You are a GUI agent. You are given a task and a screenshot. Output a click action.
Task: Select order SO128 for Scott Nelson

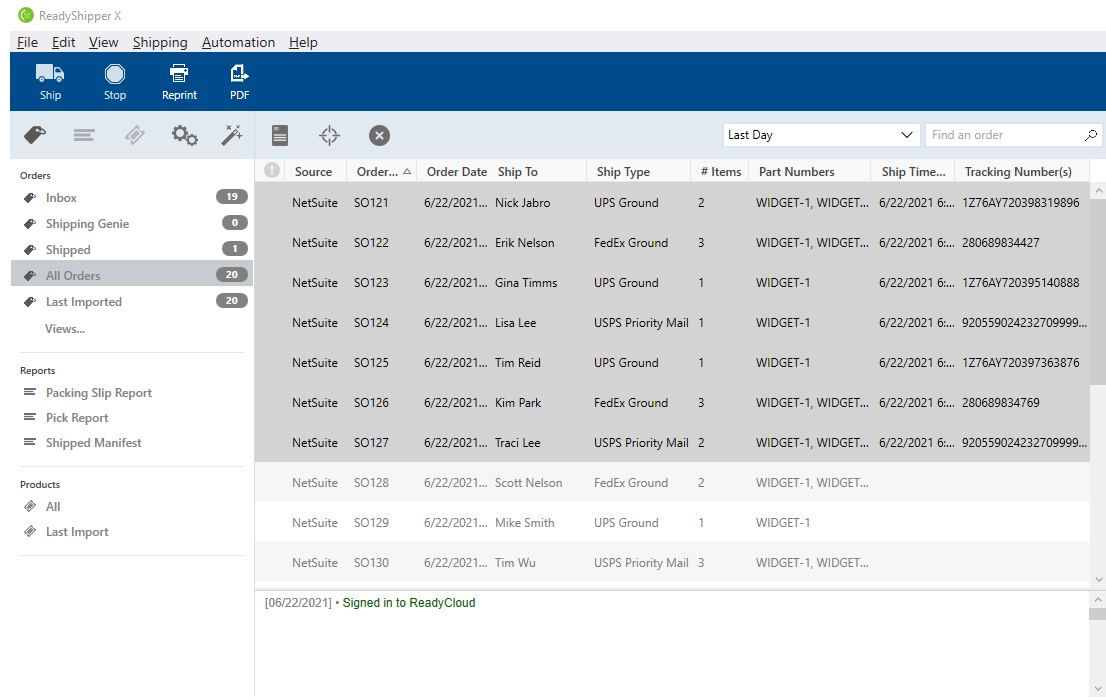(x=672, y=483)
